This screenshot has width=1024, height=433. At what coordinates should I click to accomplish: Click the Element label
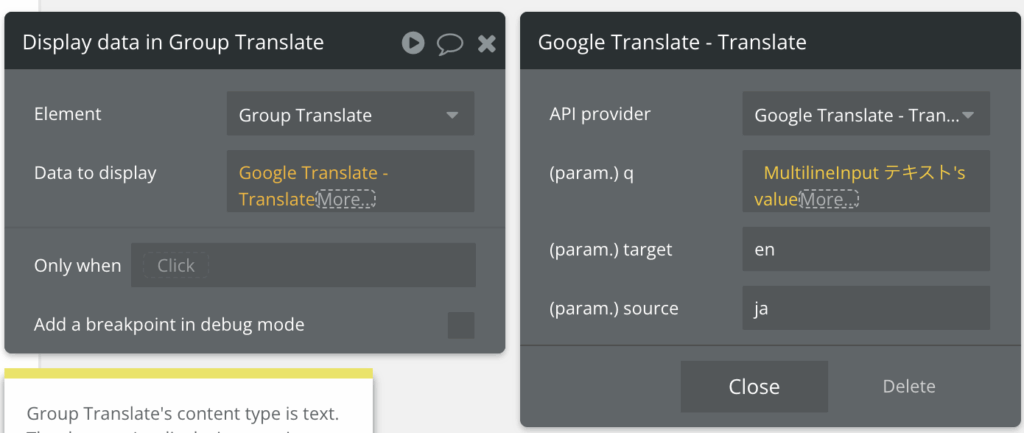tap(68, 114)
